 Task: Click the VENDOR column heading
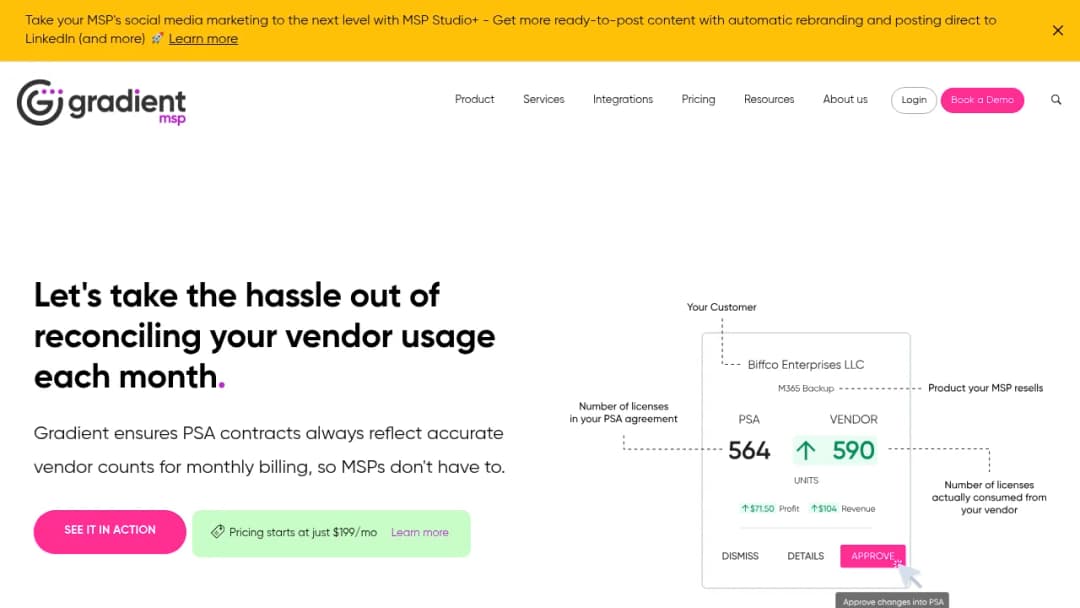click(853, 419)
